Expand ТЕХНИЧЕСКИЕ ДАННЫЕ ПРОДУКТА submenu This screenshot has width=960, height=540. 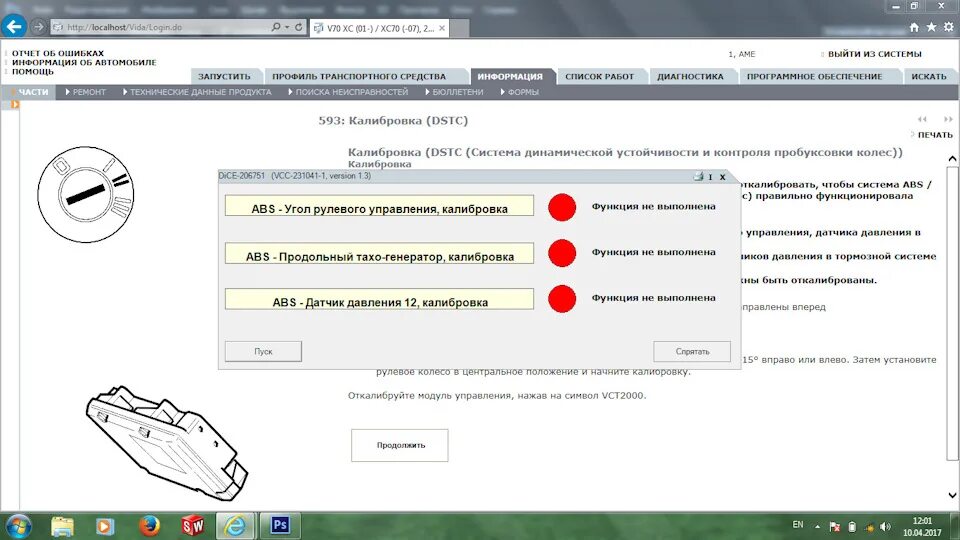[x=197, y=92]
